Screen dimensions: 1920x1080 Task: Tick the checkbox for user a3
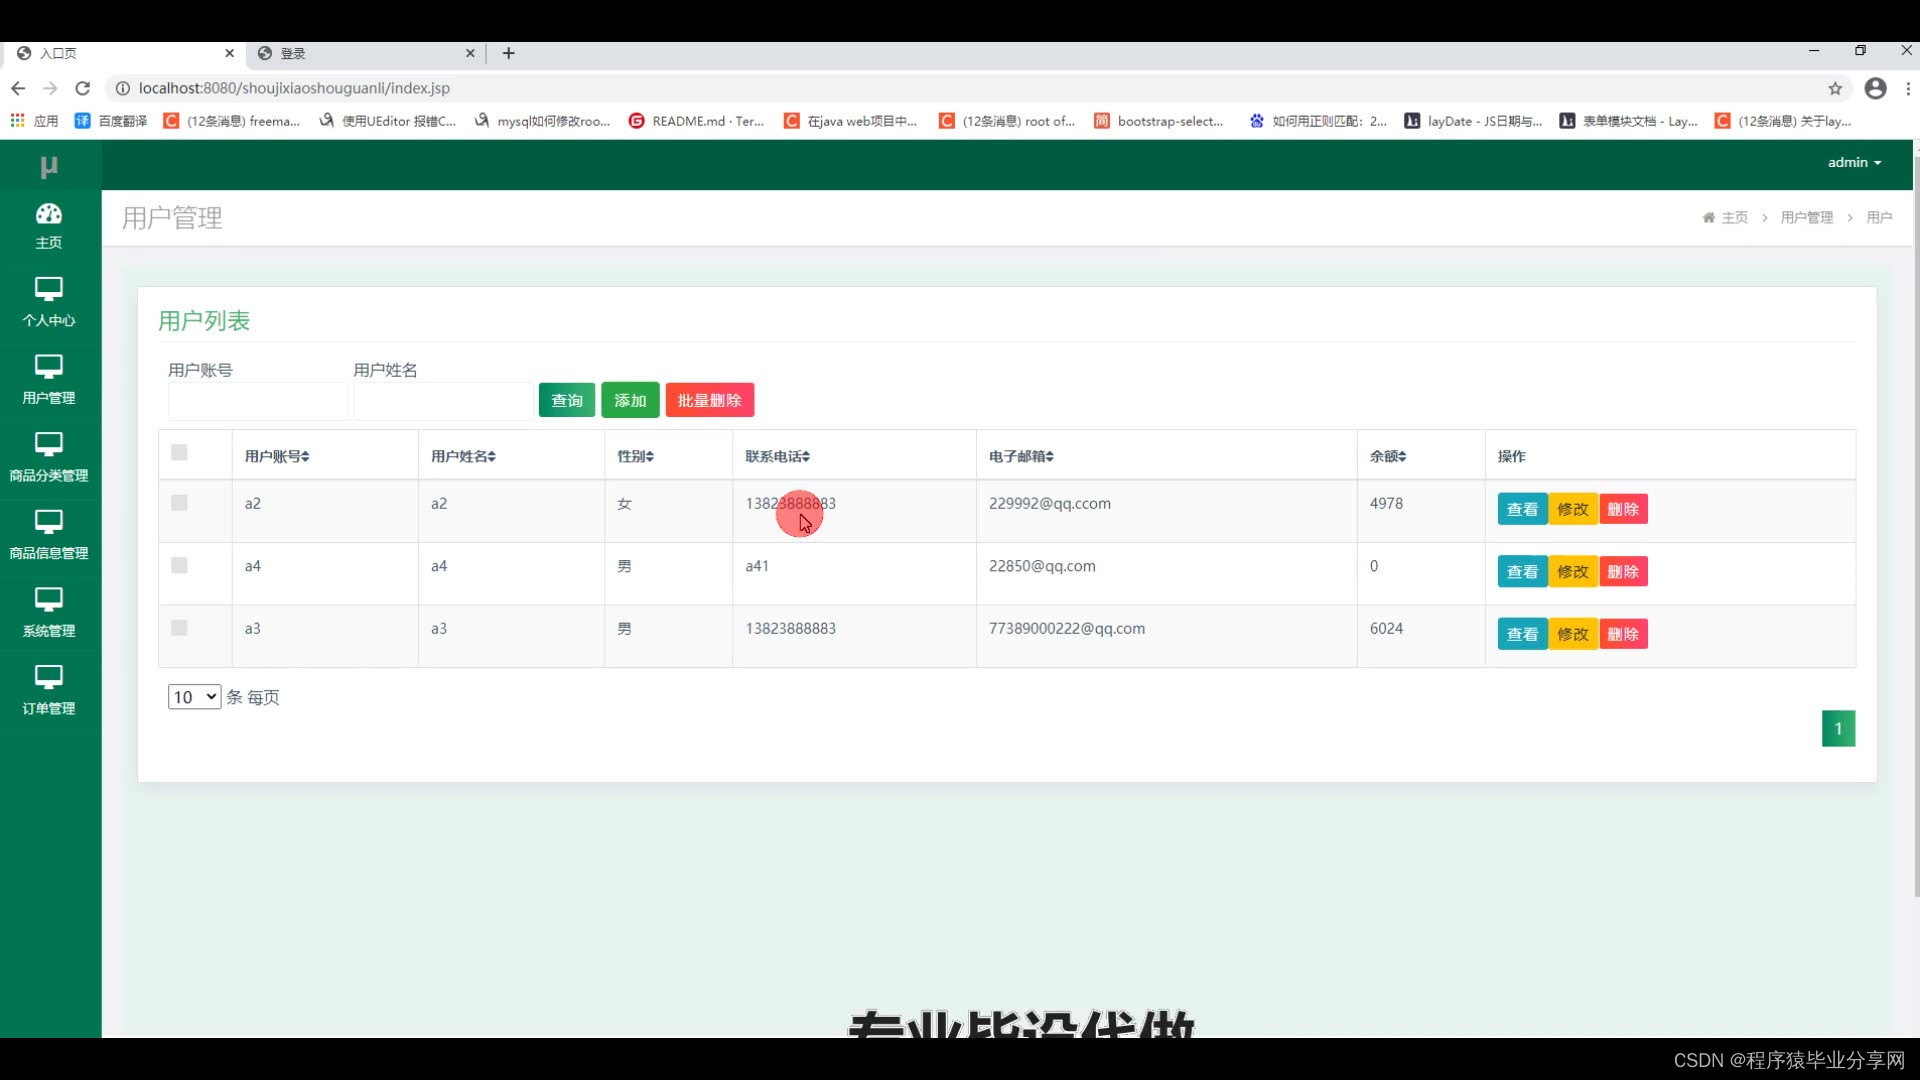179,628
